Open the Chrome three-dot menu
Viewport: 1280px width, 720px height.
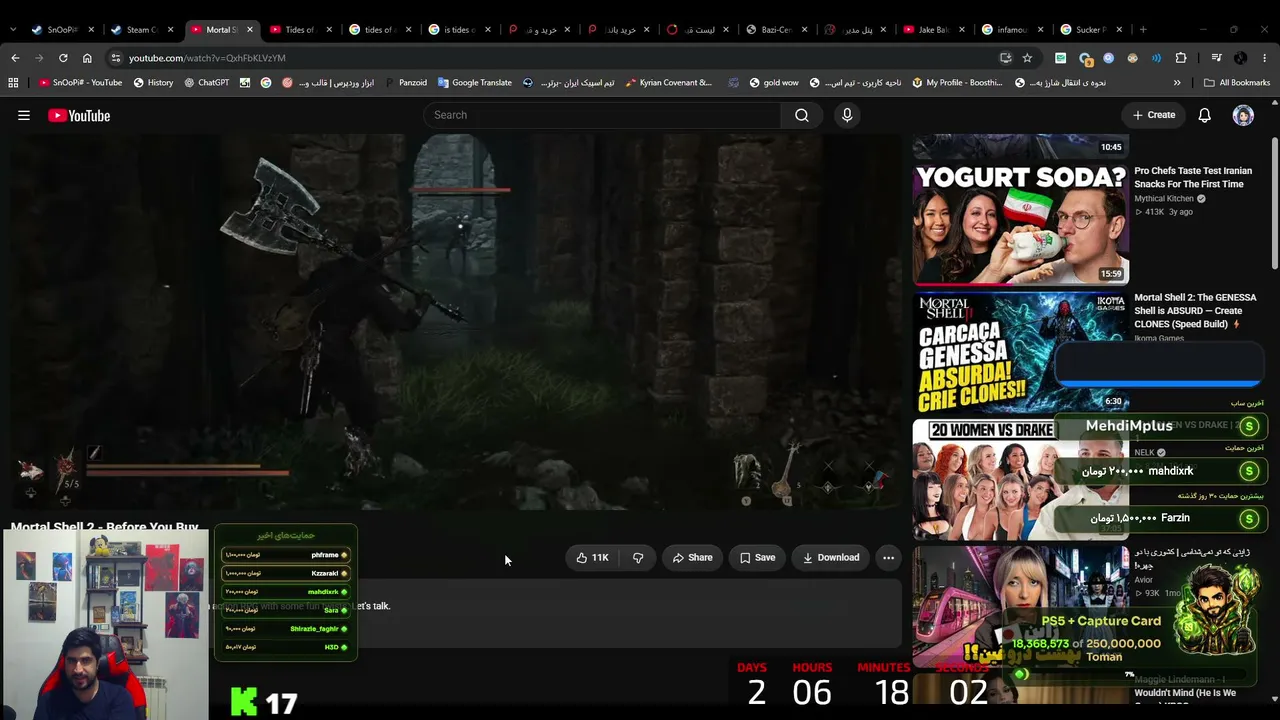click(1265, 58)
